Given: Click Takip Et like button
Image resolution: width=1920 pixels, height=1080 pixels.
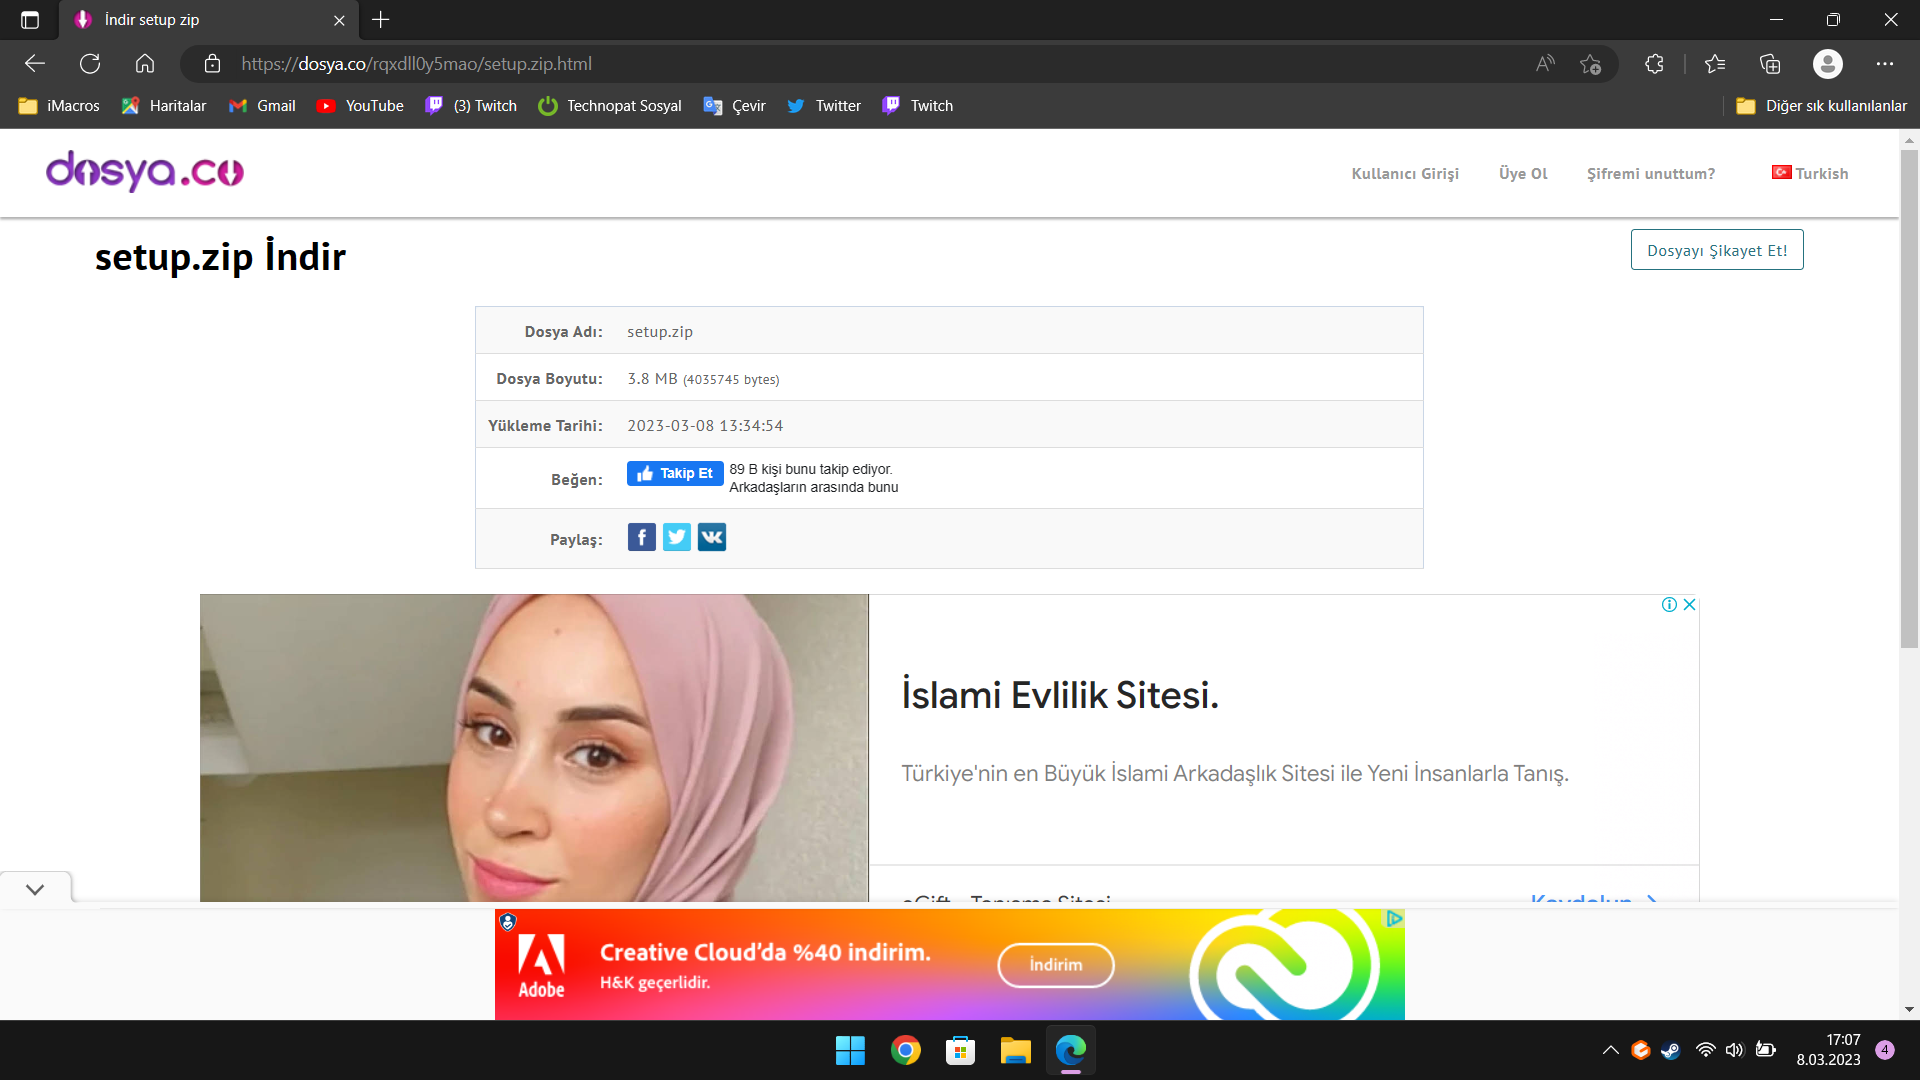Looking at the screenshot, I should pyautogui.click(x=675, y=473).
